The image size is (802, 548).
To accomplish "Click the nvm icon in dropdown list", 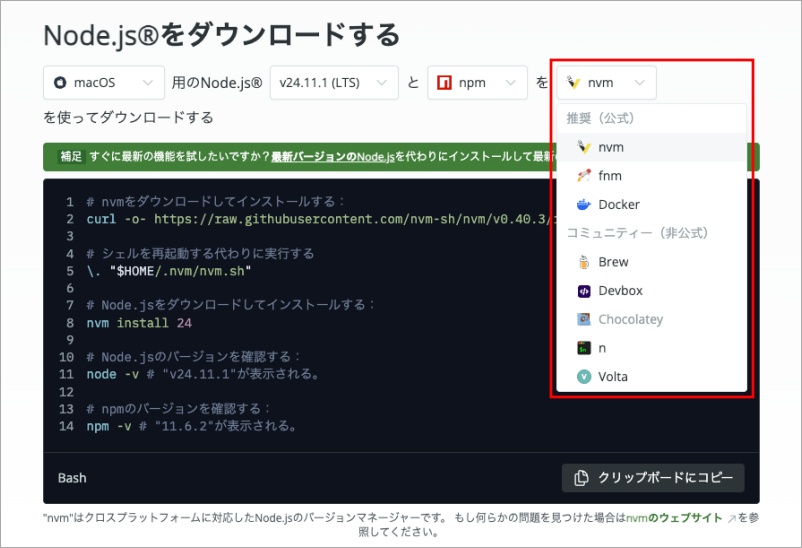I will [x=584, y=147].
